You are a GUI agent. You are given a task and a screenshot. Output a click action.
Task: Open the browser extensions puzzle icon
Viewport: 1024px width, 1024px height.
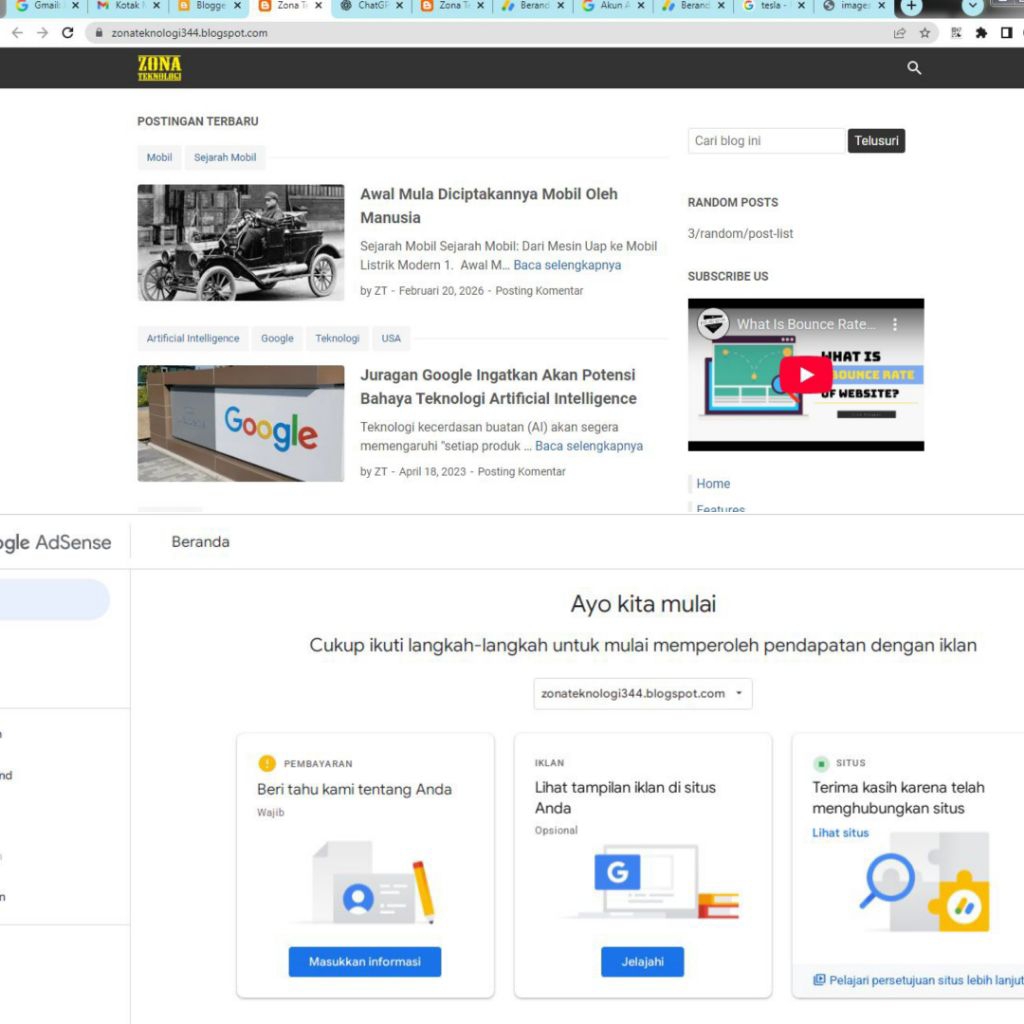pos(982,31)
